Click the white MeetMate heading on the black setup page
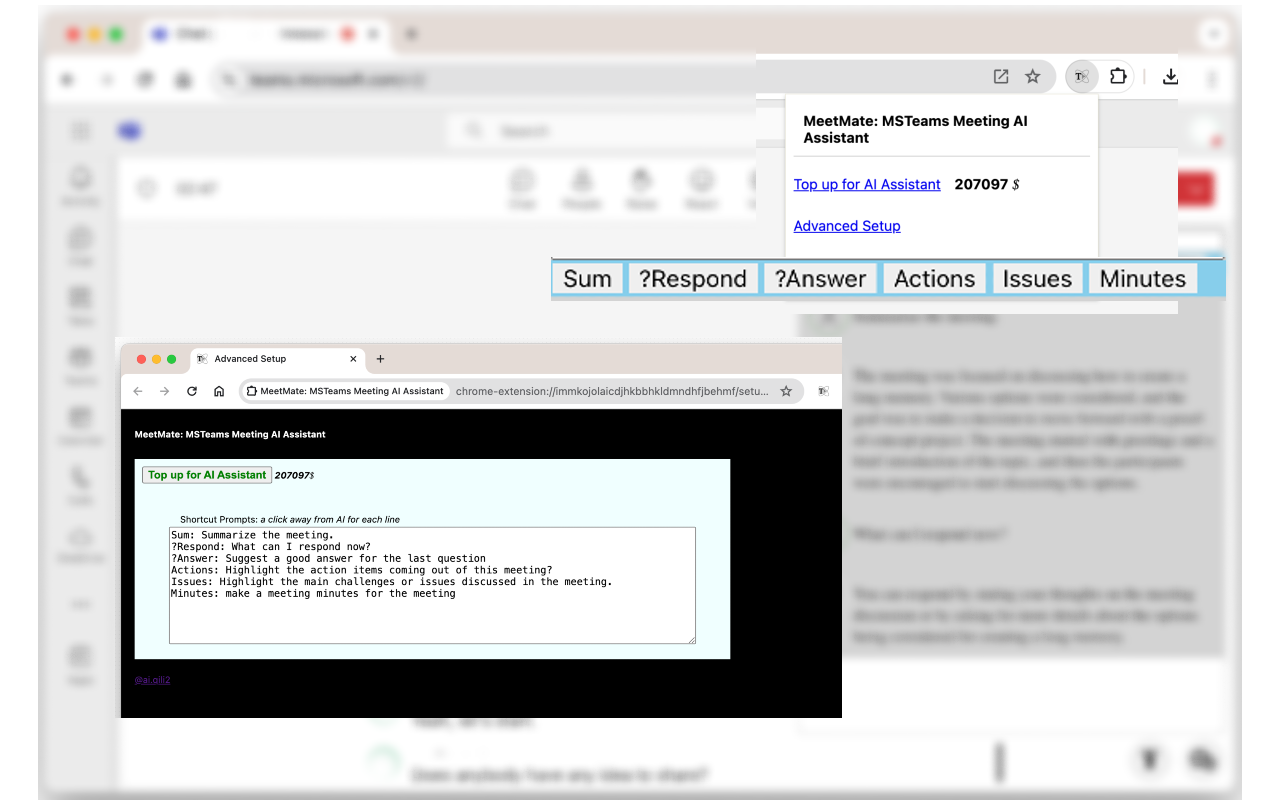The image size is (1280, 800). tap(230, 434)
